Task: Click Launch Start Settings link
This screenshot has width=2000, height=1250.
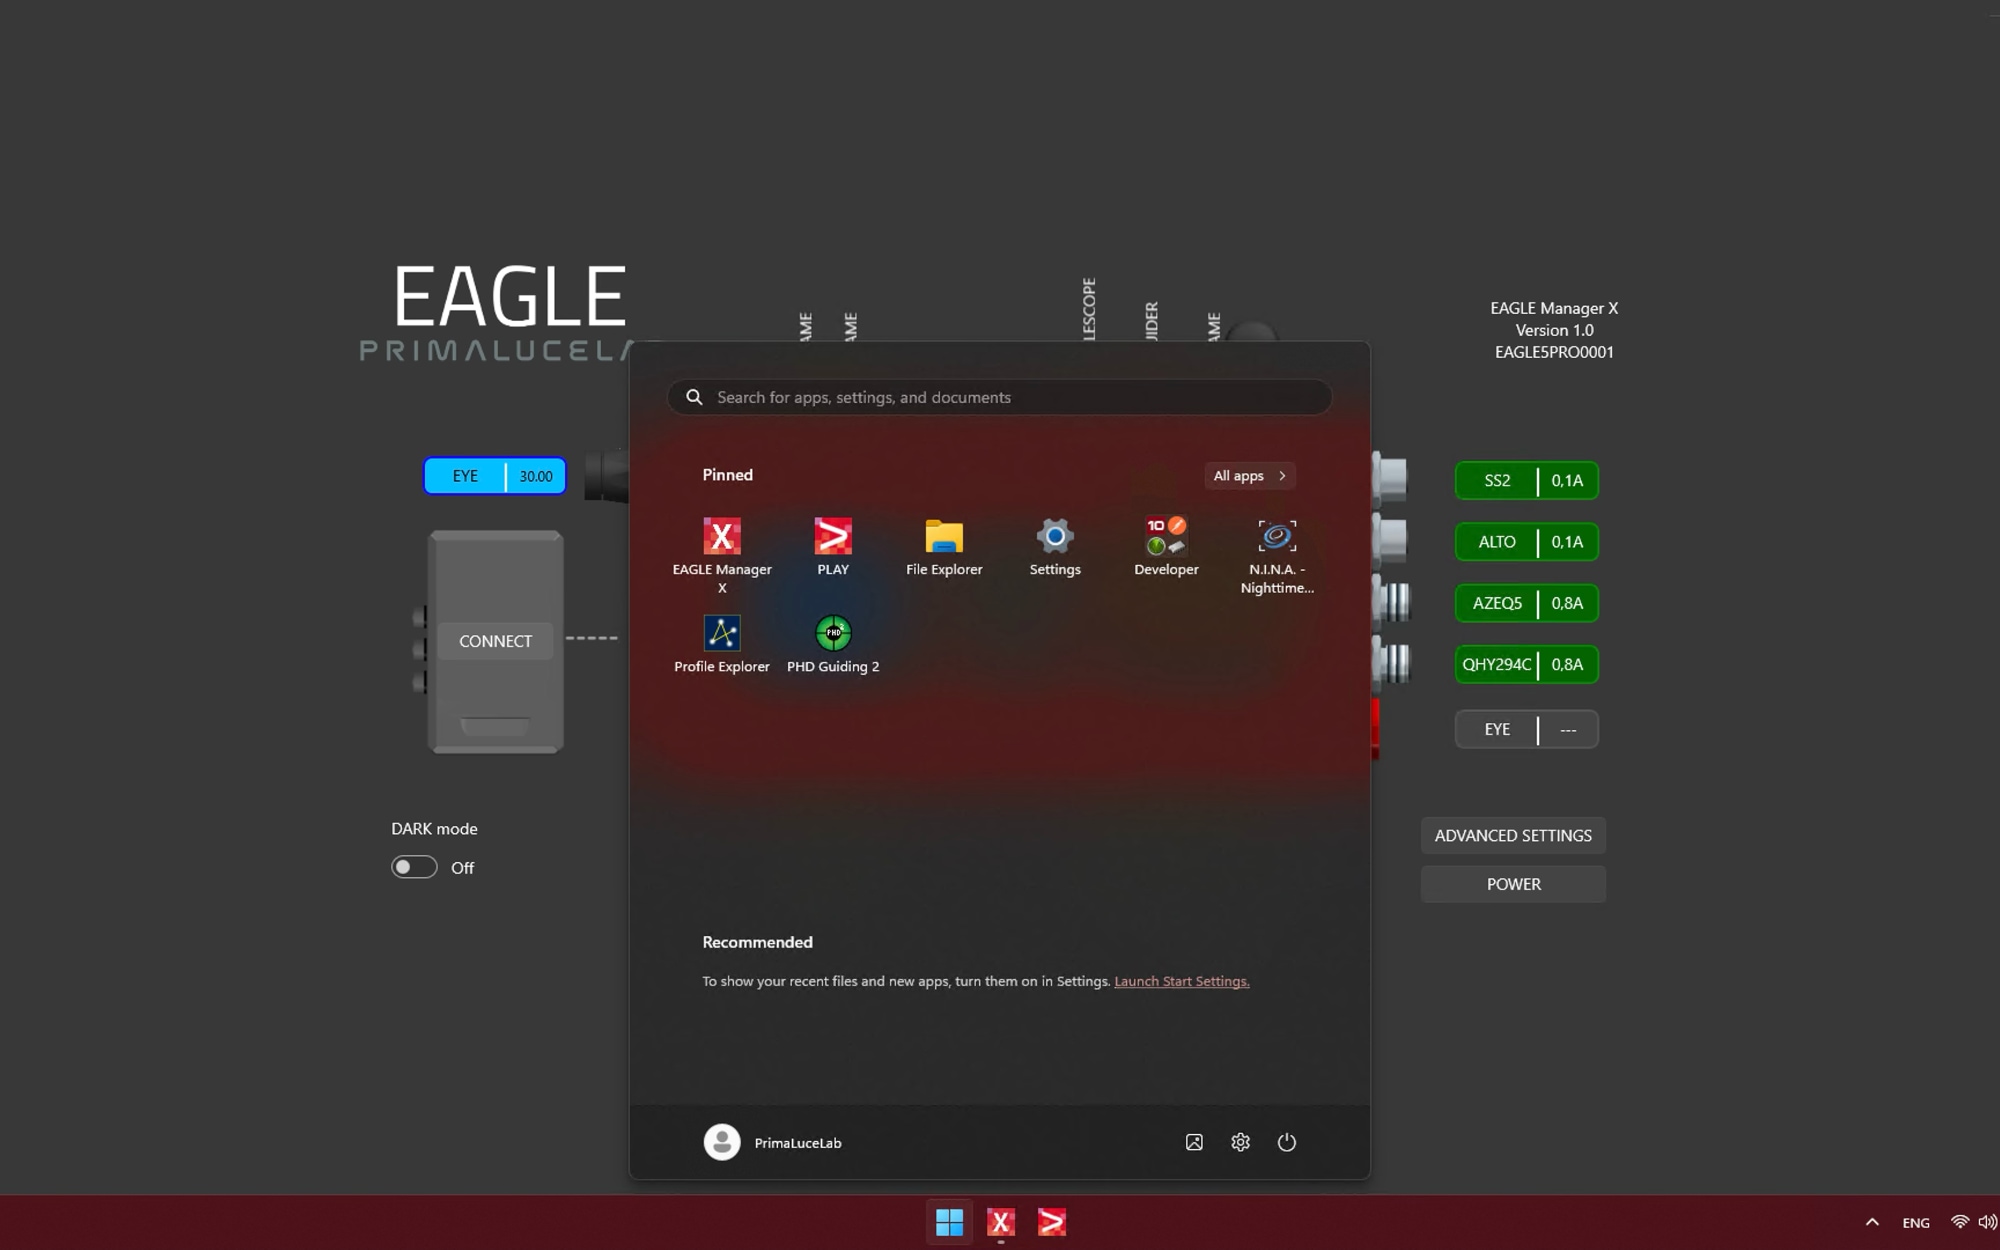Action: click(x=1181, y=981)
